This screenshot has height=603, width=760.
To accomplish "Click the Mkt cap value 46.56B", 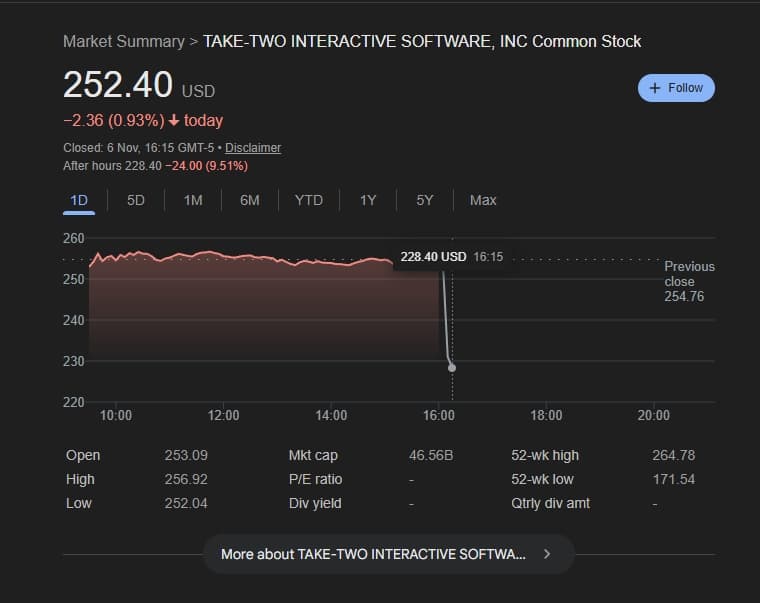I will pos(431,455).
